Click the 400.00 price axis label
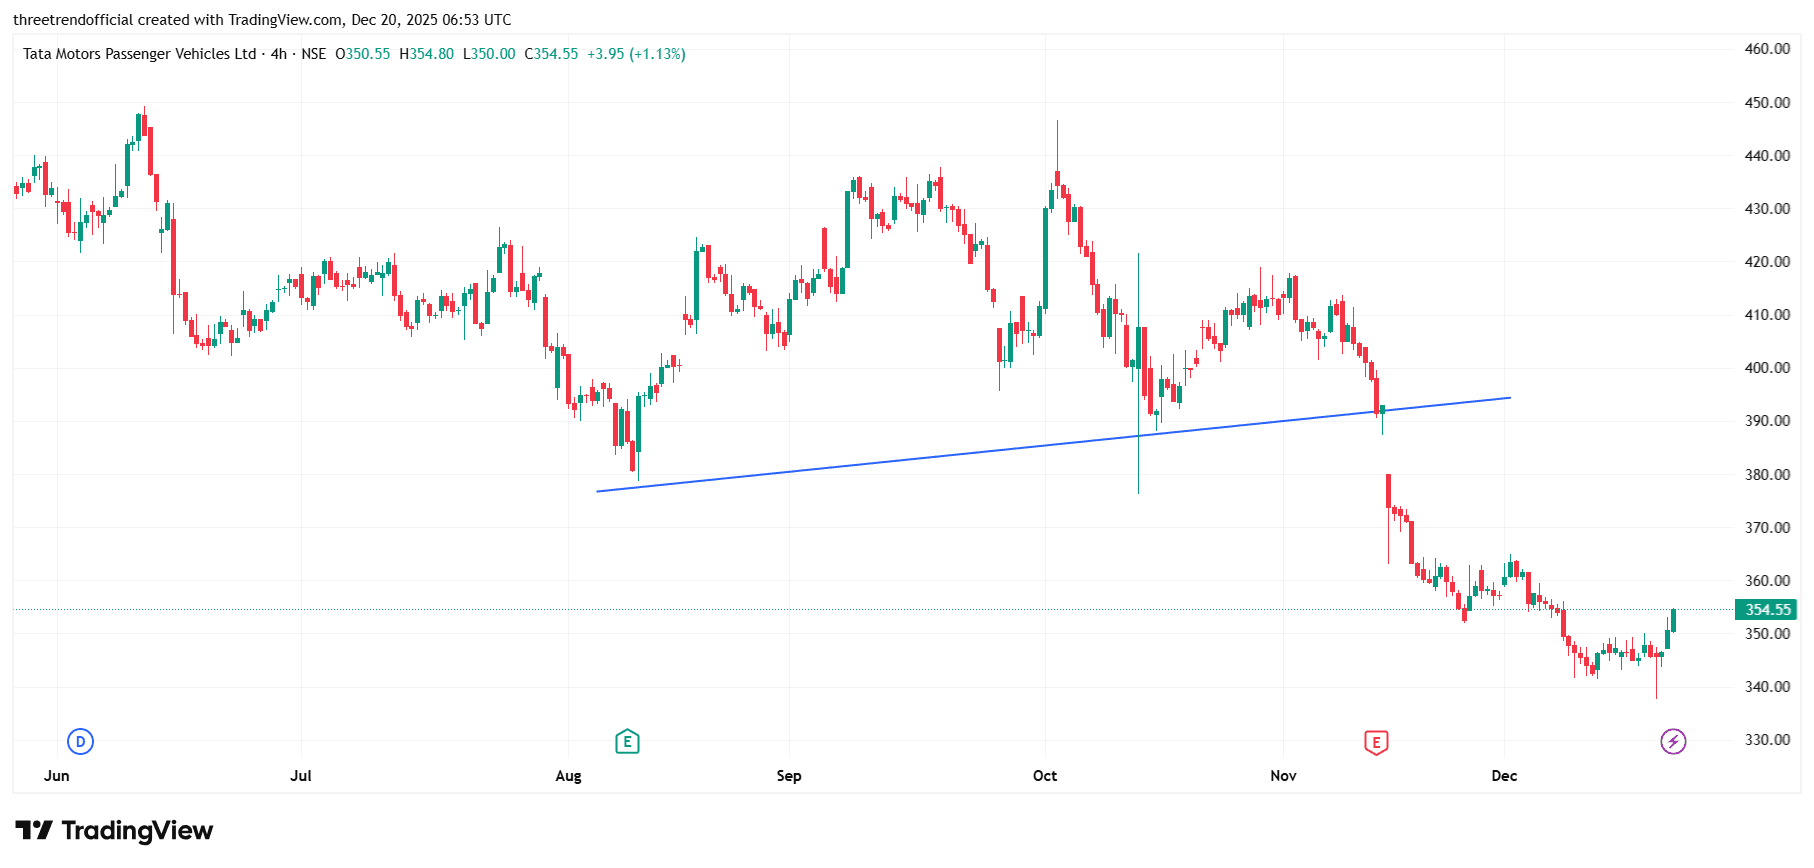1814x868 pixels. click(1767, 368)
